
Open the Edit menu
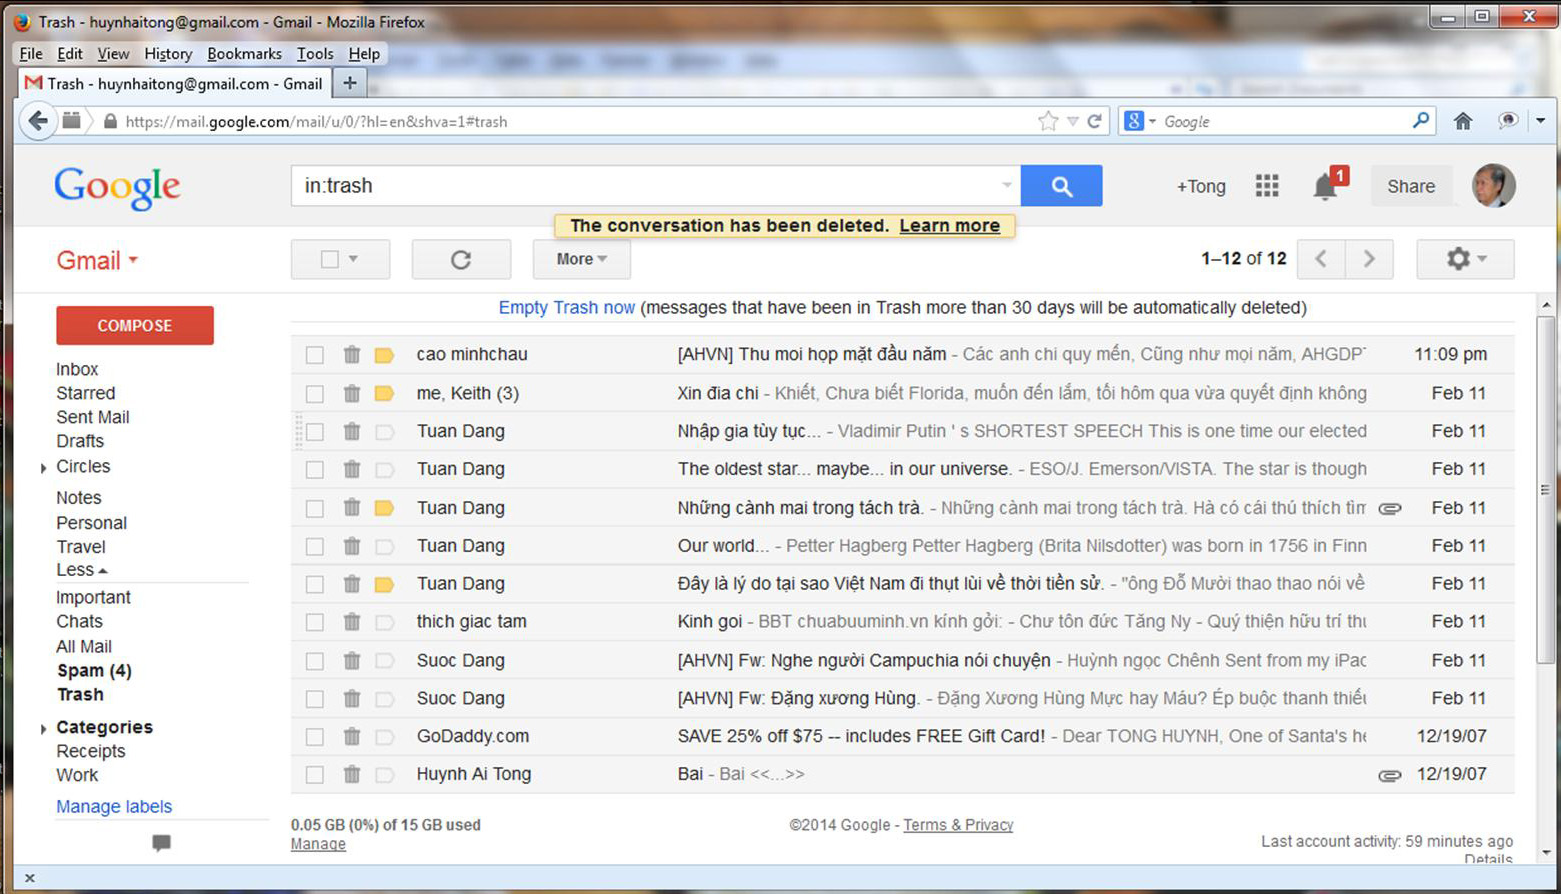pos(70,53)
